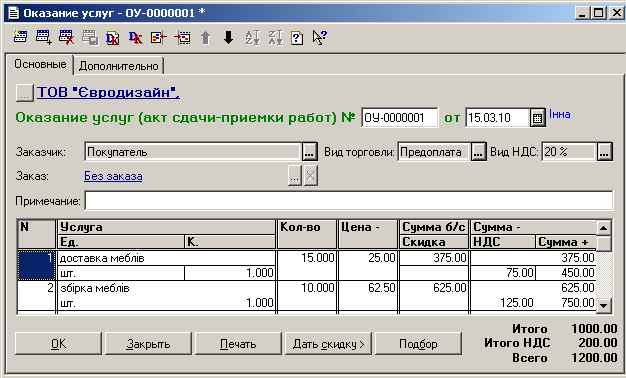Switch to the Дополнительно tab

point(119,66)
